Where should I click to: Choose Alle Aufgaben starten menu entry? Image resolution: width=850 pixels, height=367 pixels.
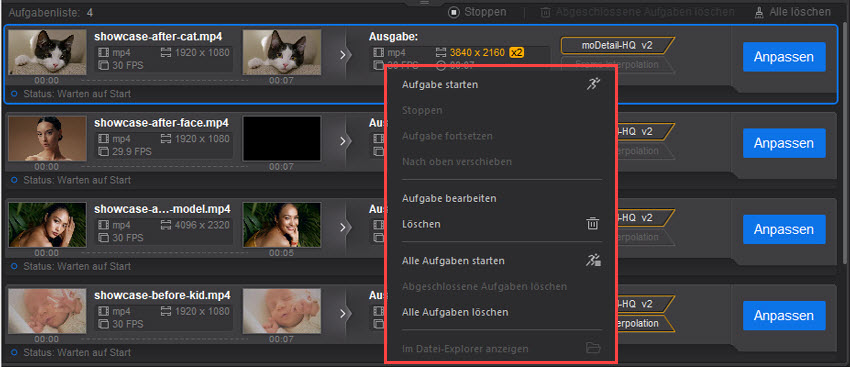click(x=453, y=261)
